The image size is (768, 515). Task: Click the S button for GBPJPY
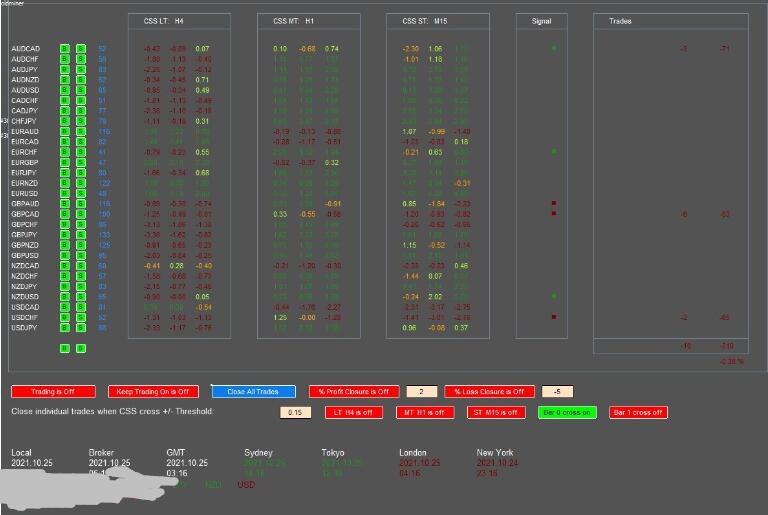click(81, 234)
